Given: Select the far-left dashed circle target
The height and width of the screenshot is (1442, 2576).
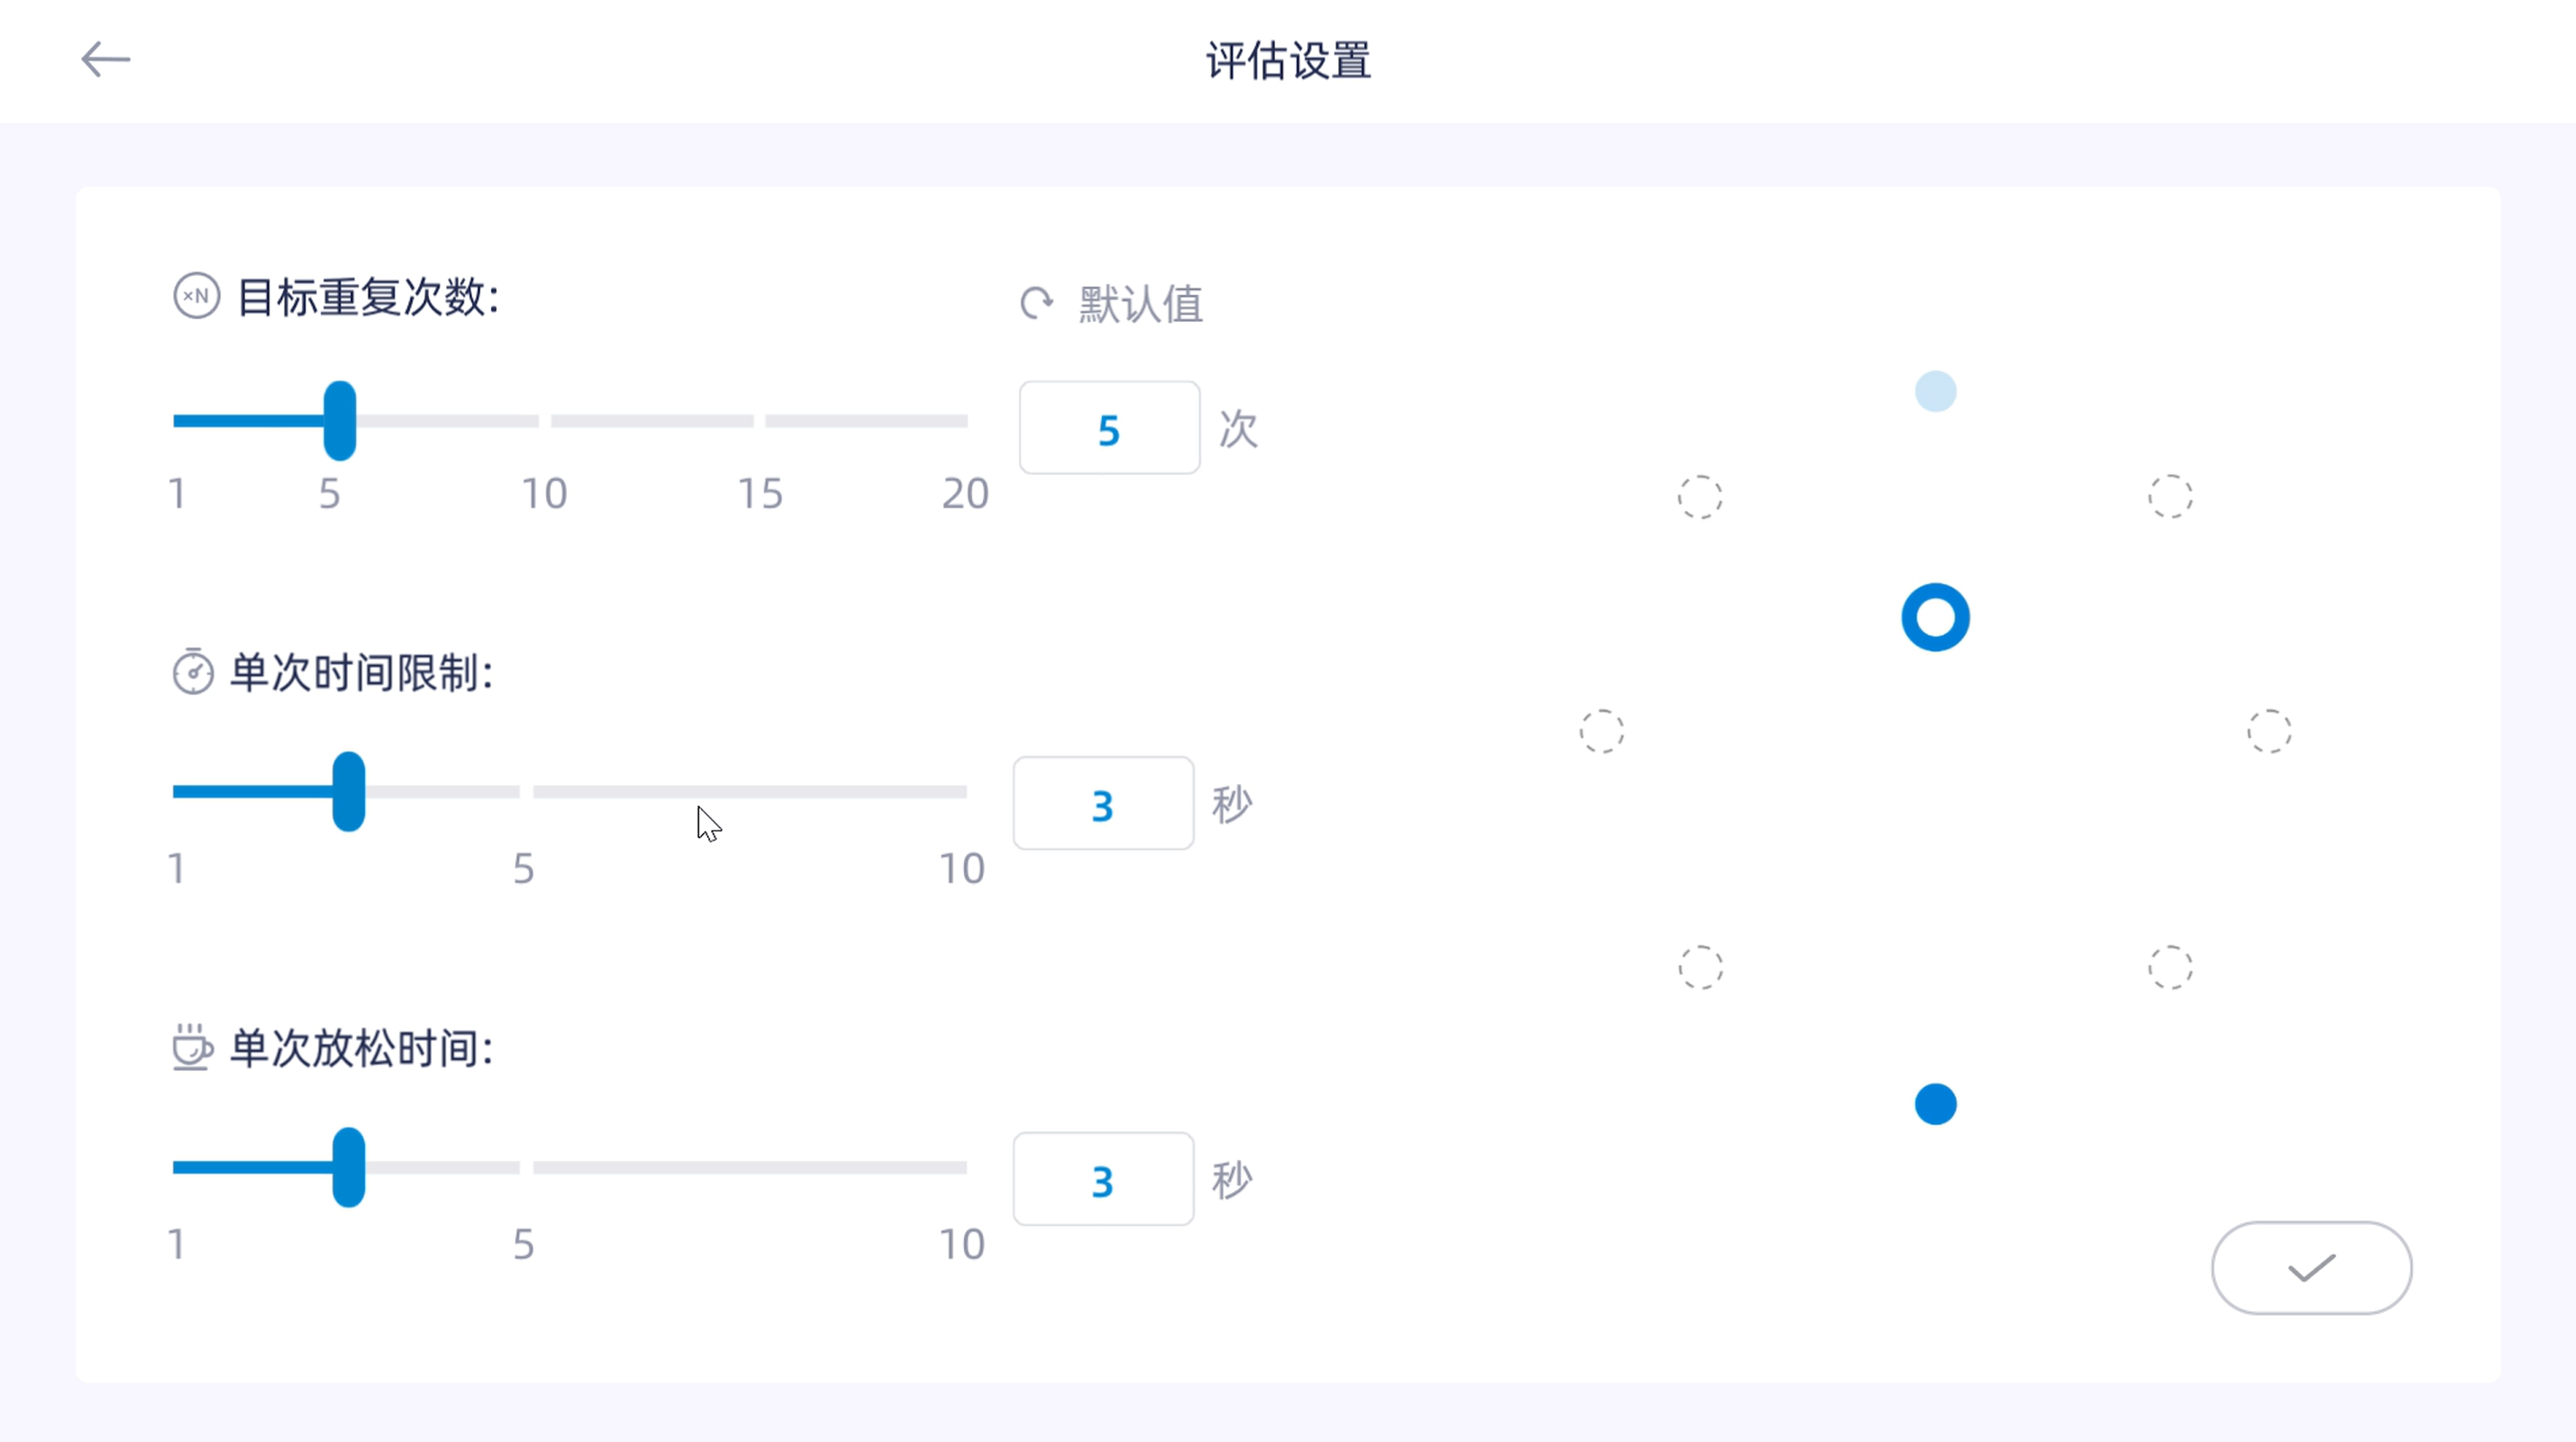Looking at the screenshot, I should (x=1601, y=732).
